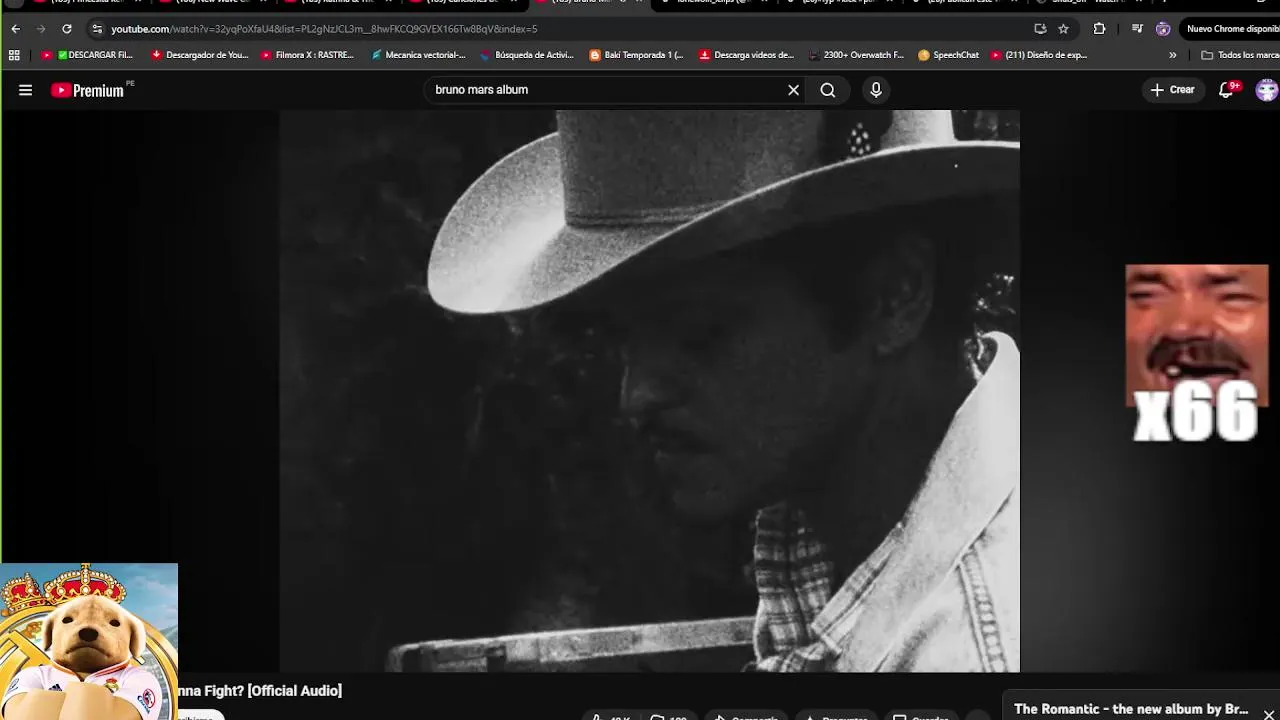This screenshot has width=1280, height=720.
Task: Open the 'Mecanica vectorial-...' bookmark
Action: coord(418,55)
